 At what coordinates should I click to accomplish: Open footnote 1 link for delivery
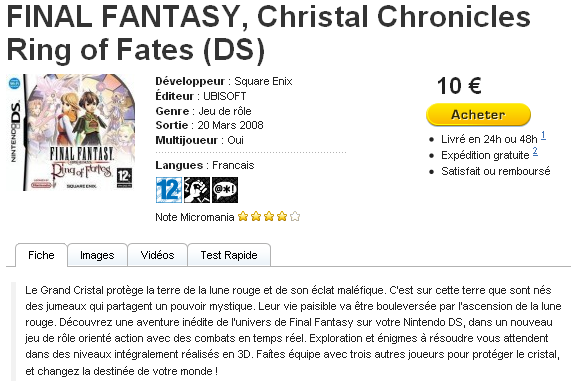[543, 135]
